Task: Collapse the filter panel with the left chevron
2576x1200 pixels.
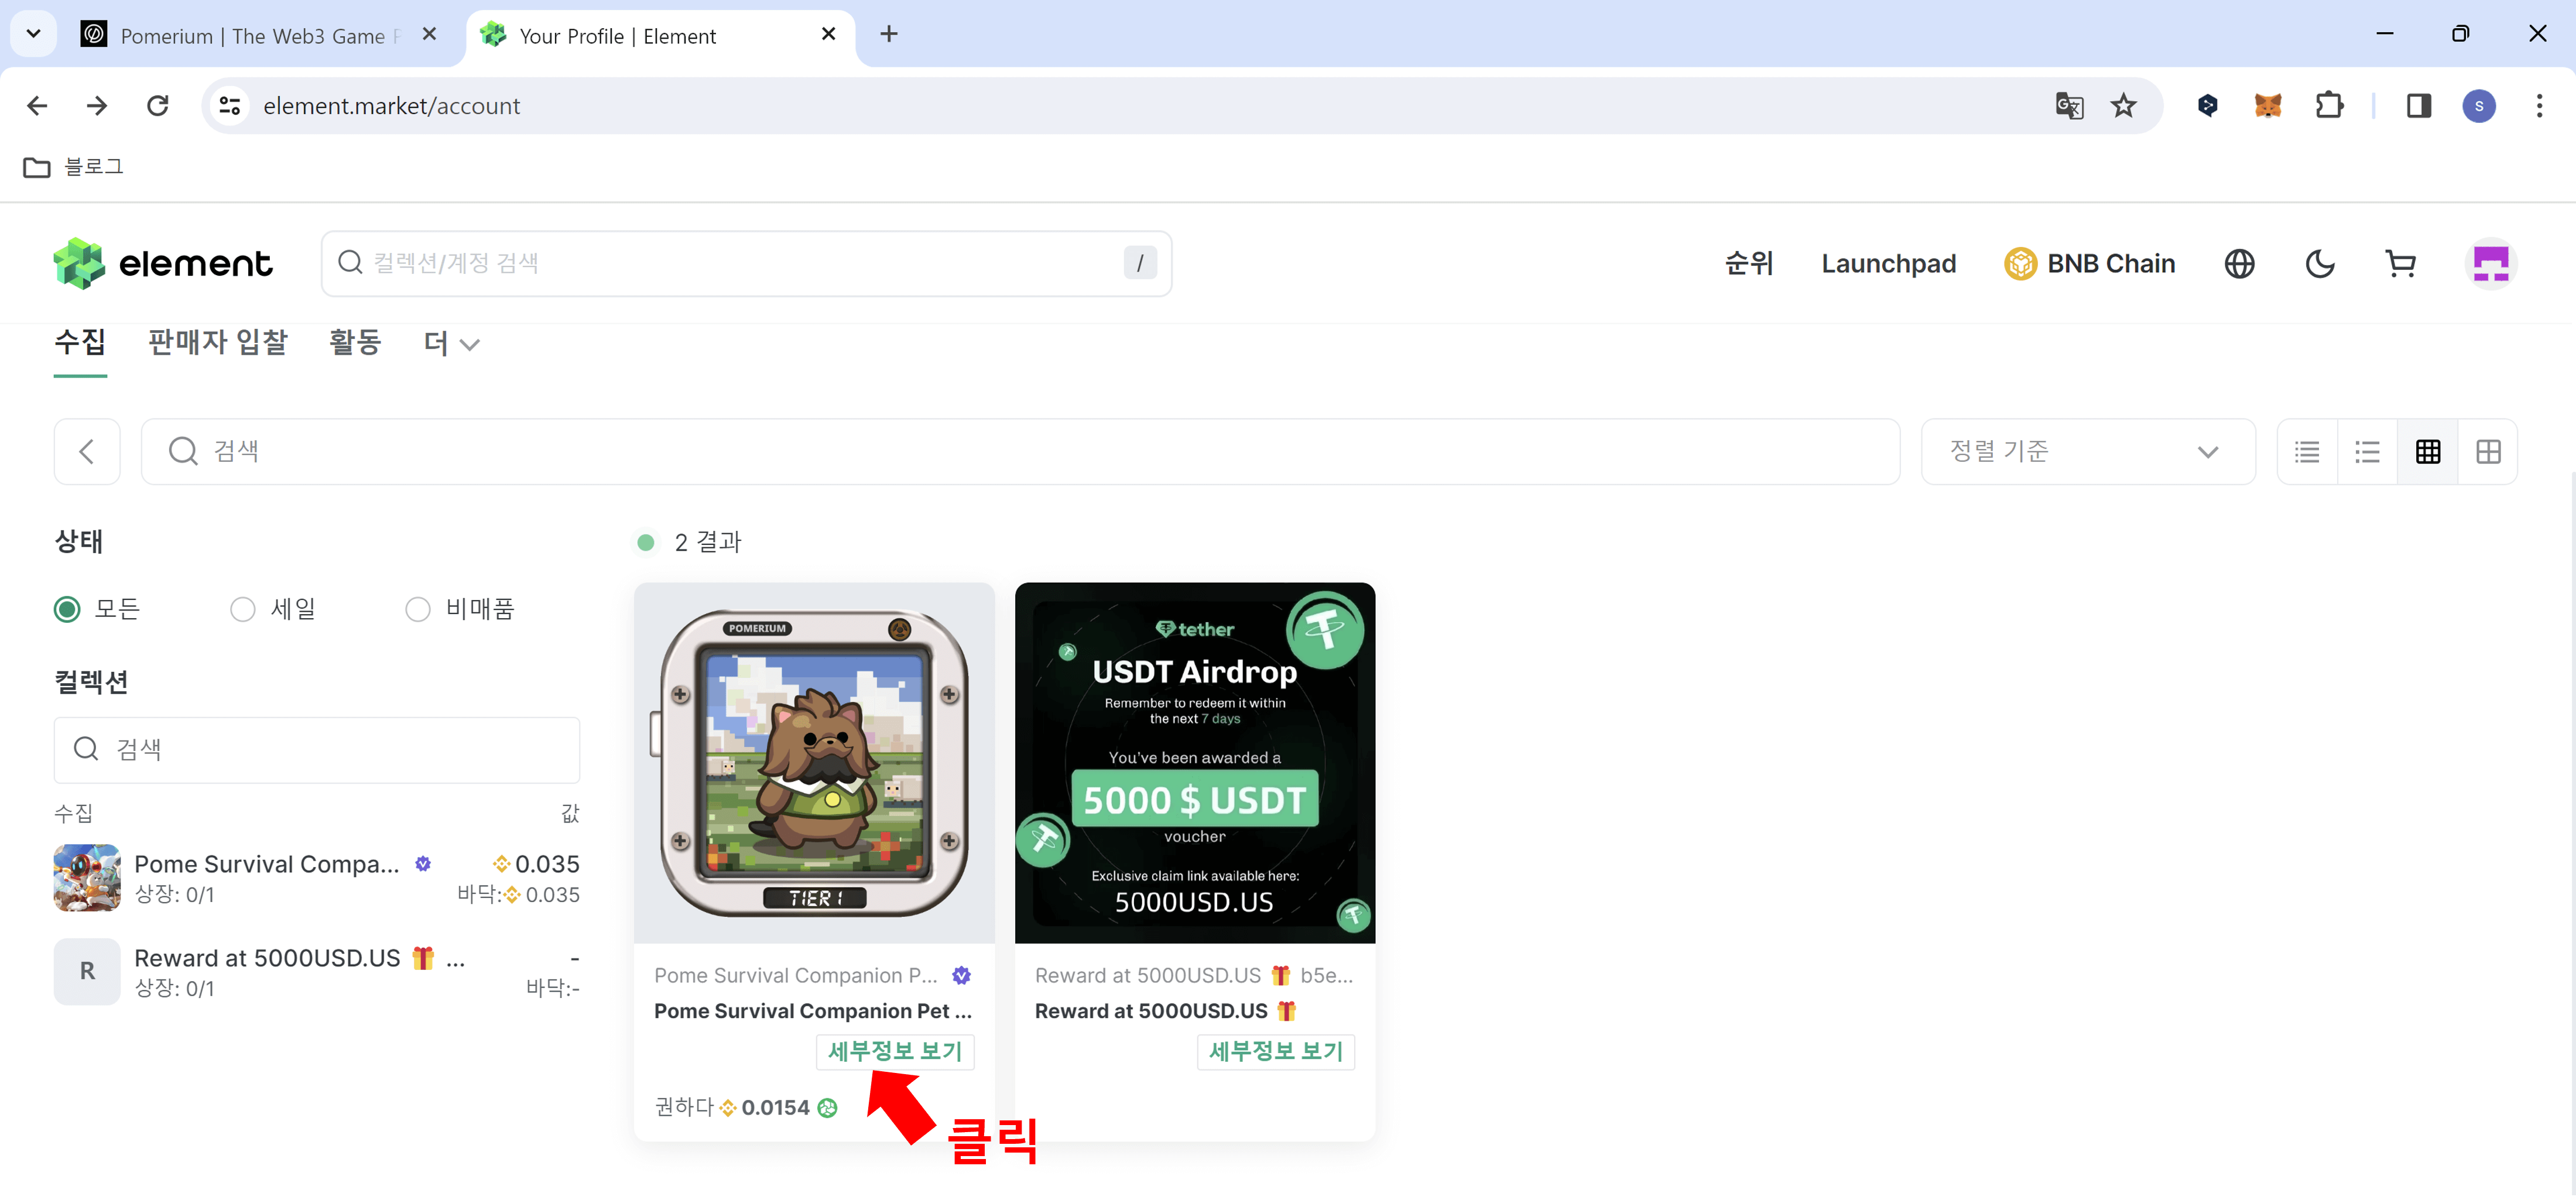Action: (87, 451)
